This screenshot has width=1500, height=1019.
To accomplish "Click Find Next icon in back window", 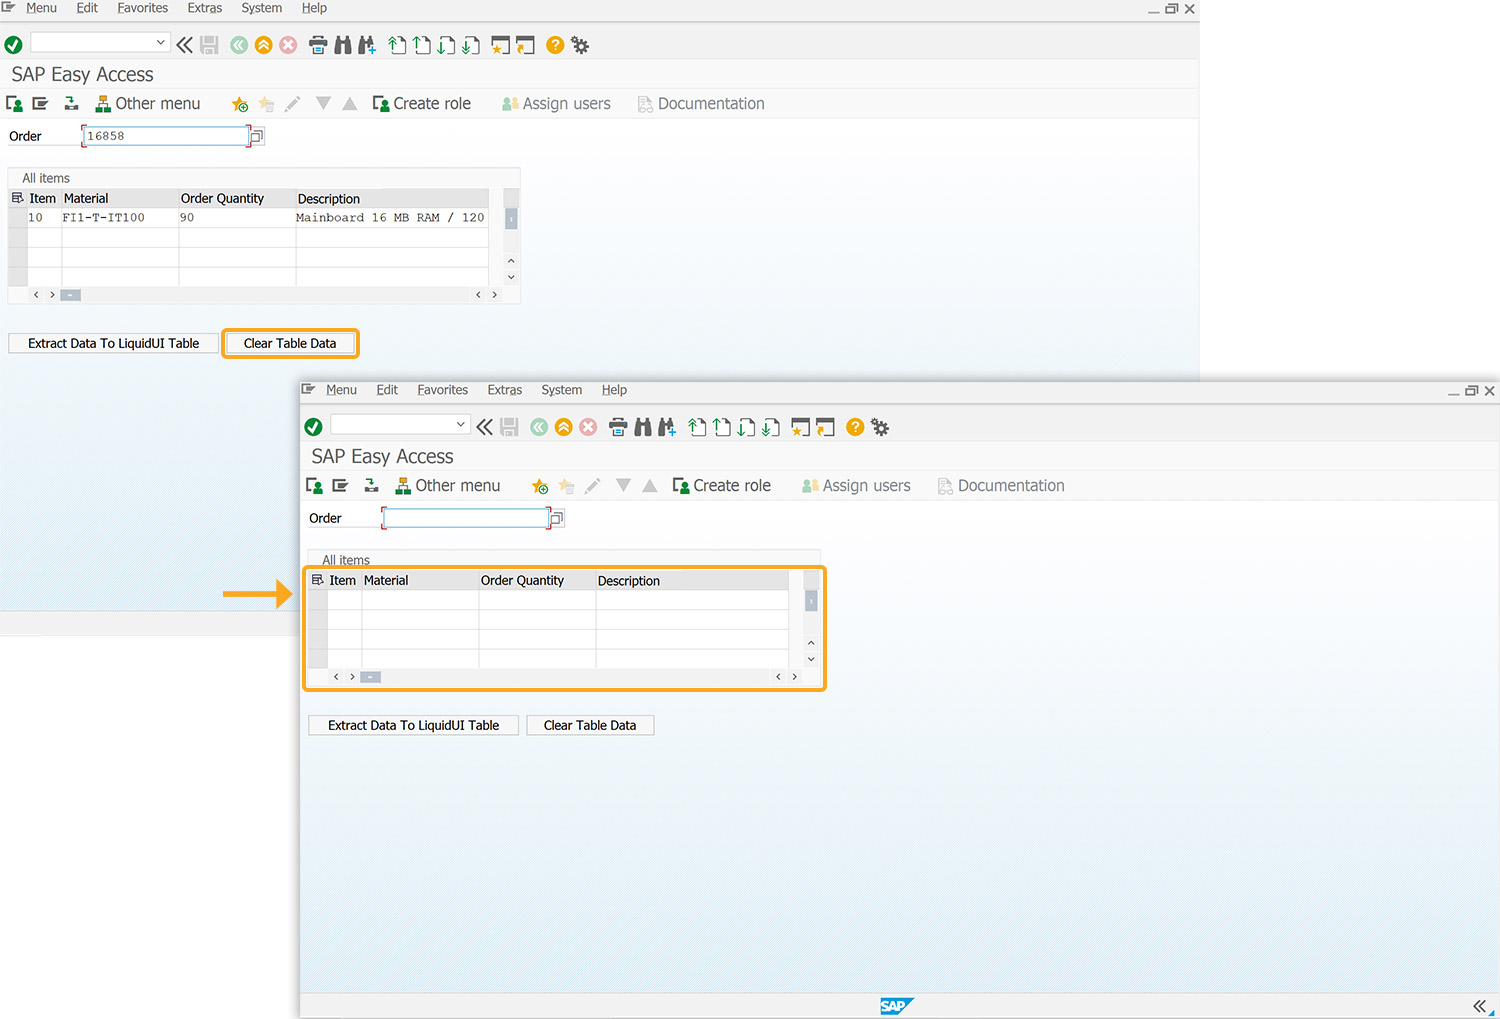I will [367, 45].
